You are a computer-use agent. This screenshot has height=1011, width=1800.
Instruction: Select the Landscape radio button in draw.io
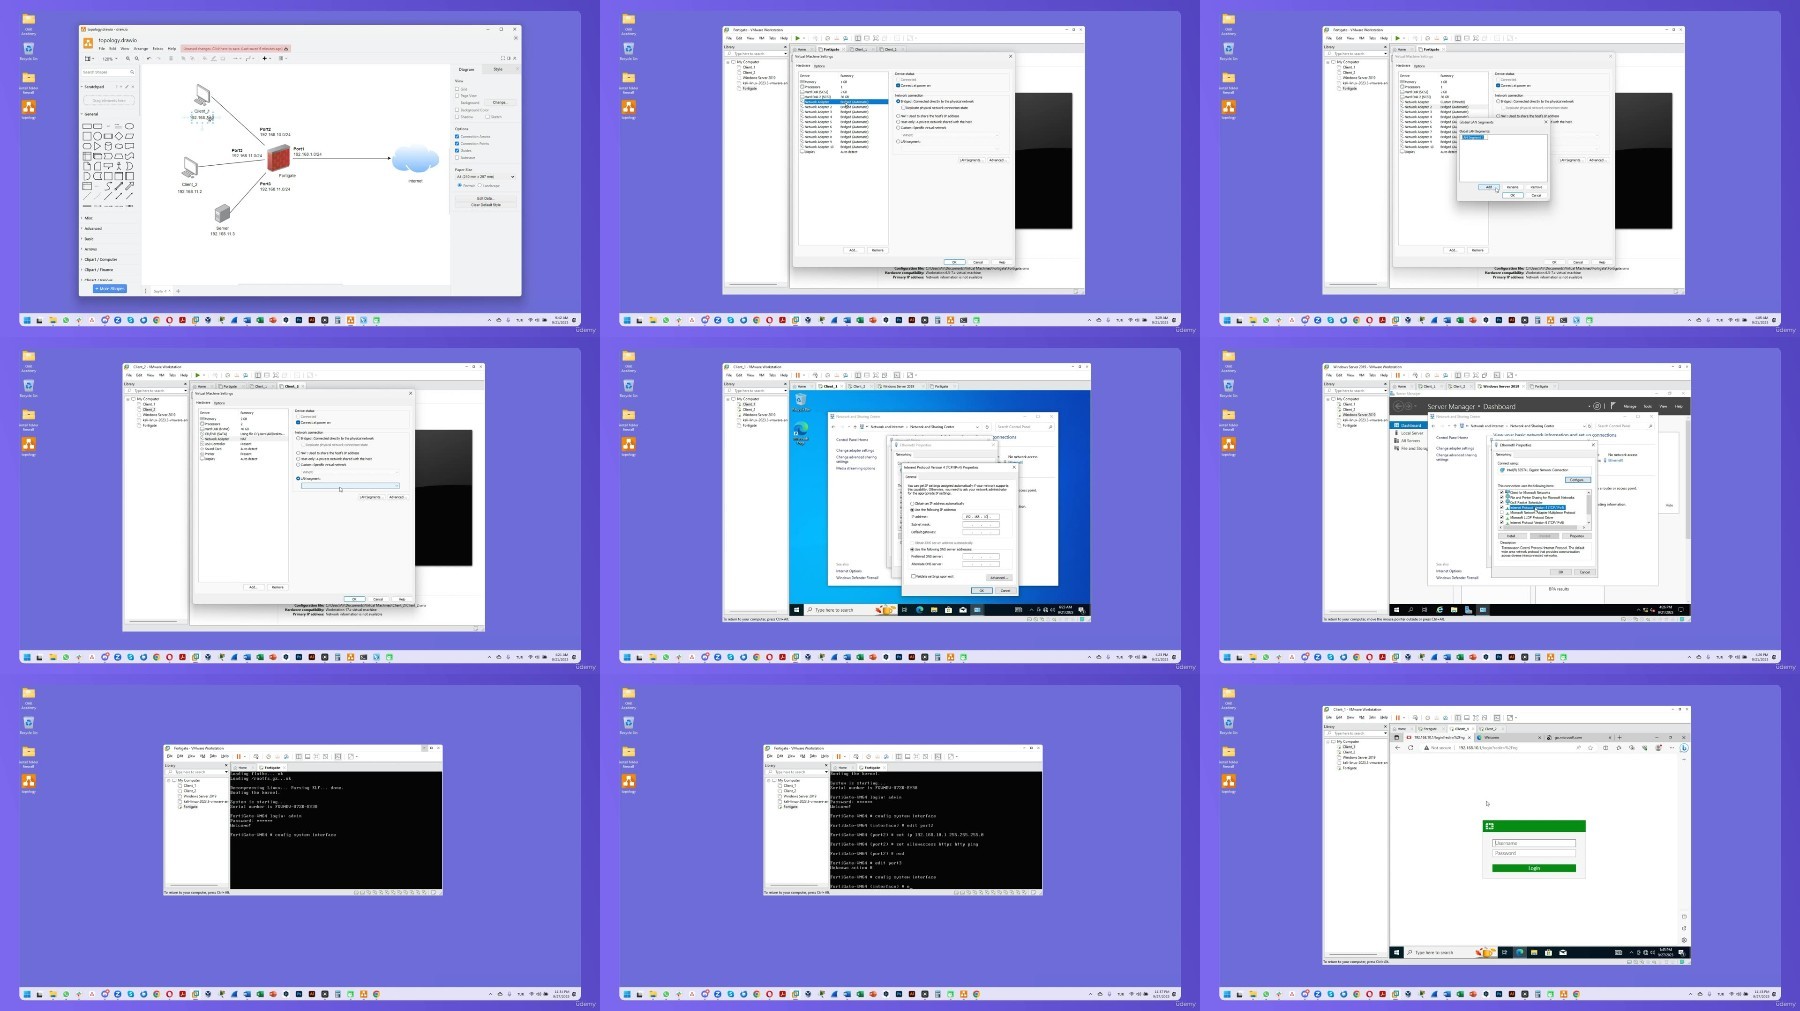click(x=480, y=185)
